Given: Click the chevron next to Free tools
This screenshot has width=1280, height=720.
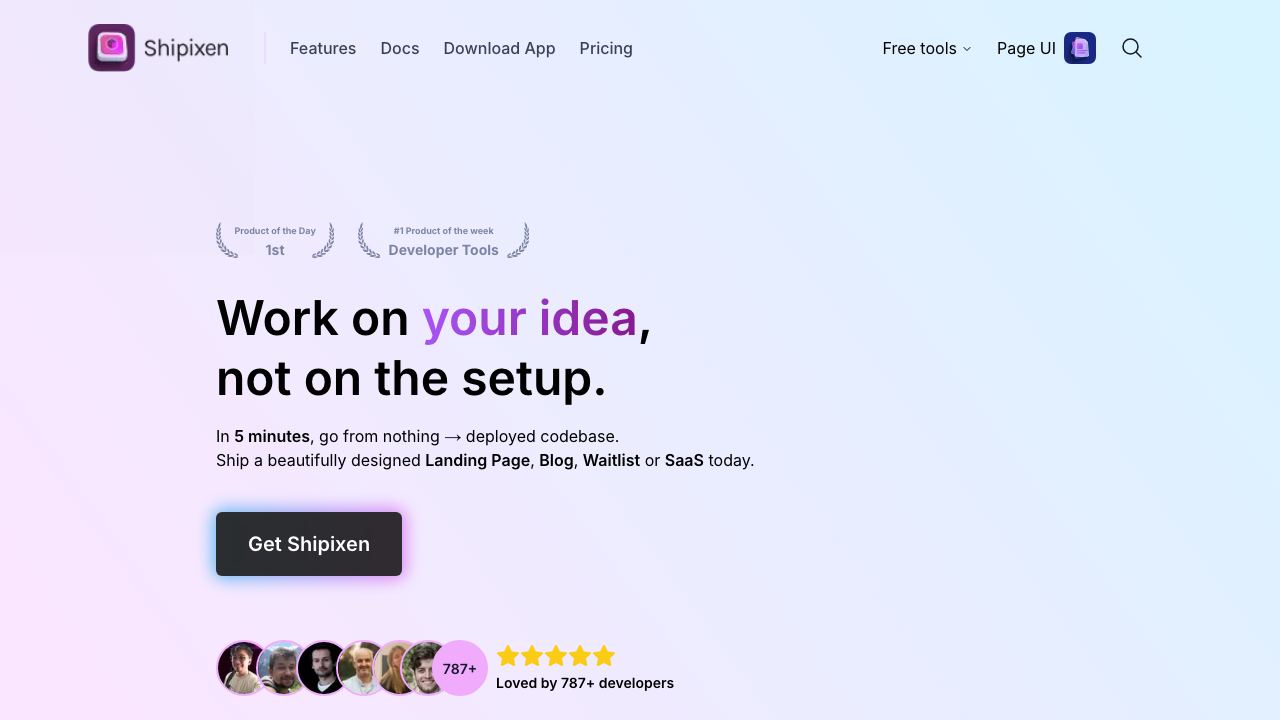Looking at the screenshot, I should point(967,49).
